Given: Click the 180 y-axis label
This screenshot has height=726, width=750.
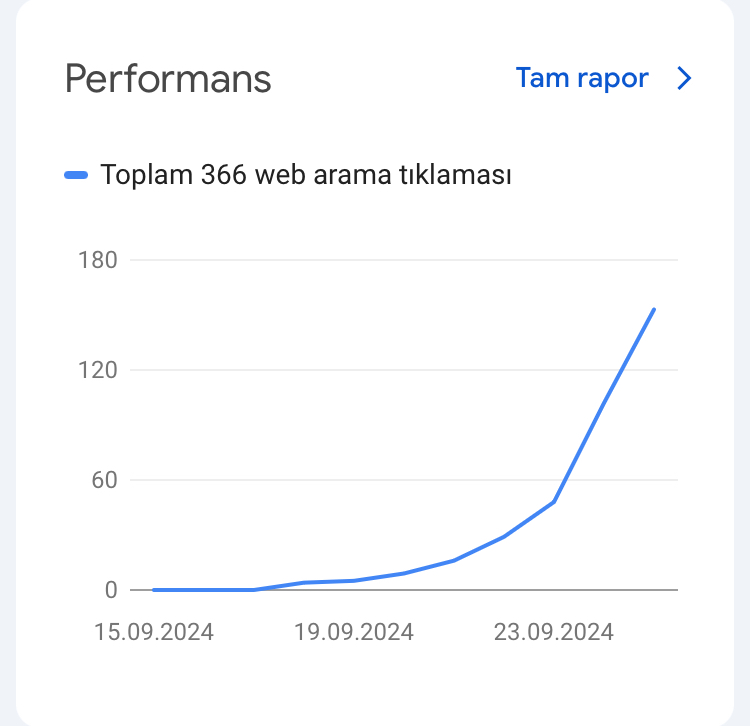Looking at the screenshot, I should point(98,260).
